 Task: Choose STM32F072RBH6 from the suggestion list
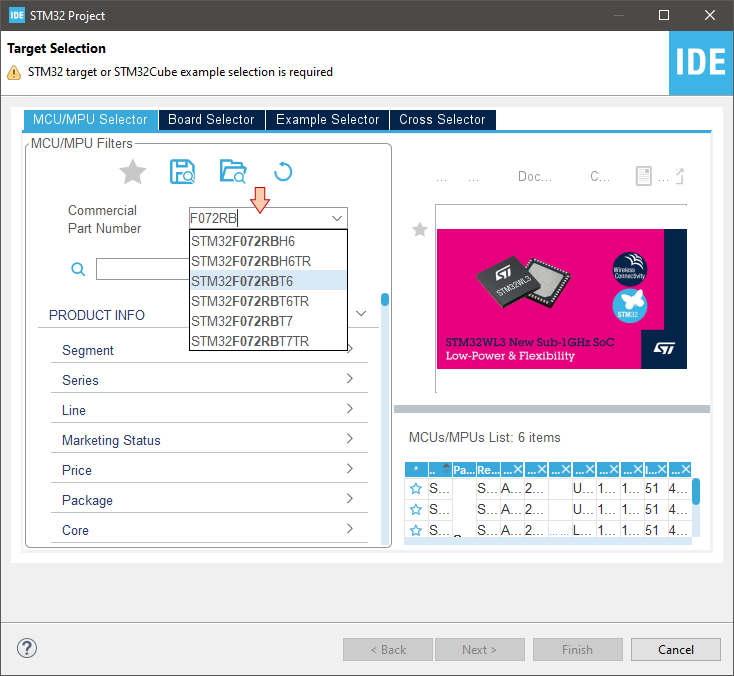268,241
